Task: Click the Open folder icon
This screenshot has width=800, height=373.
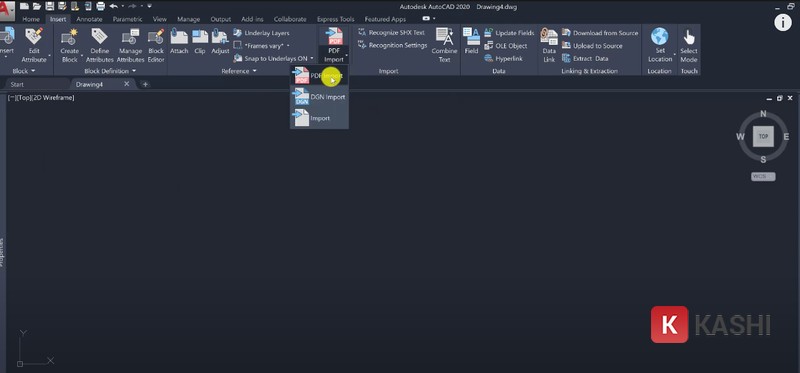Action: (37, 6)
